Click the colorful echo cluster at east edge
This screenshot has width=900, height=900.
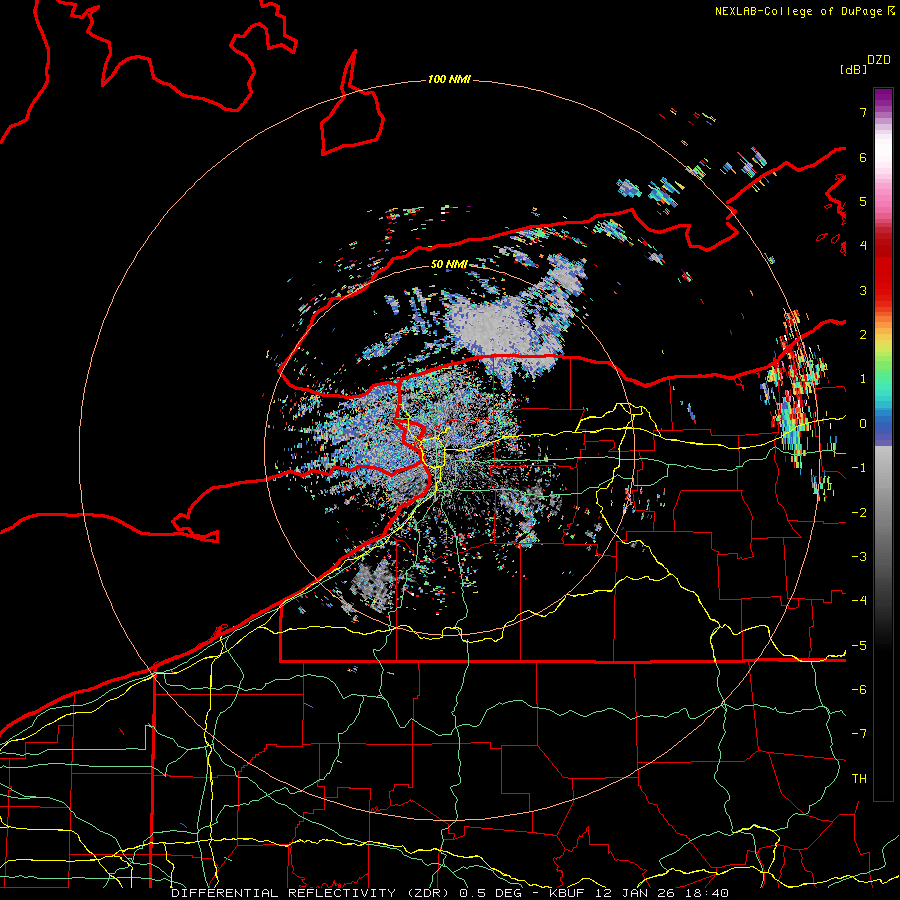click(x=798, y=396)
